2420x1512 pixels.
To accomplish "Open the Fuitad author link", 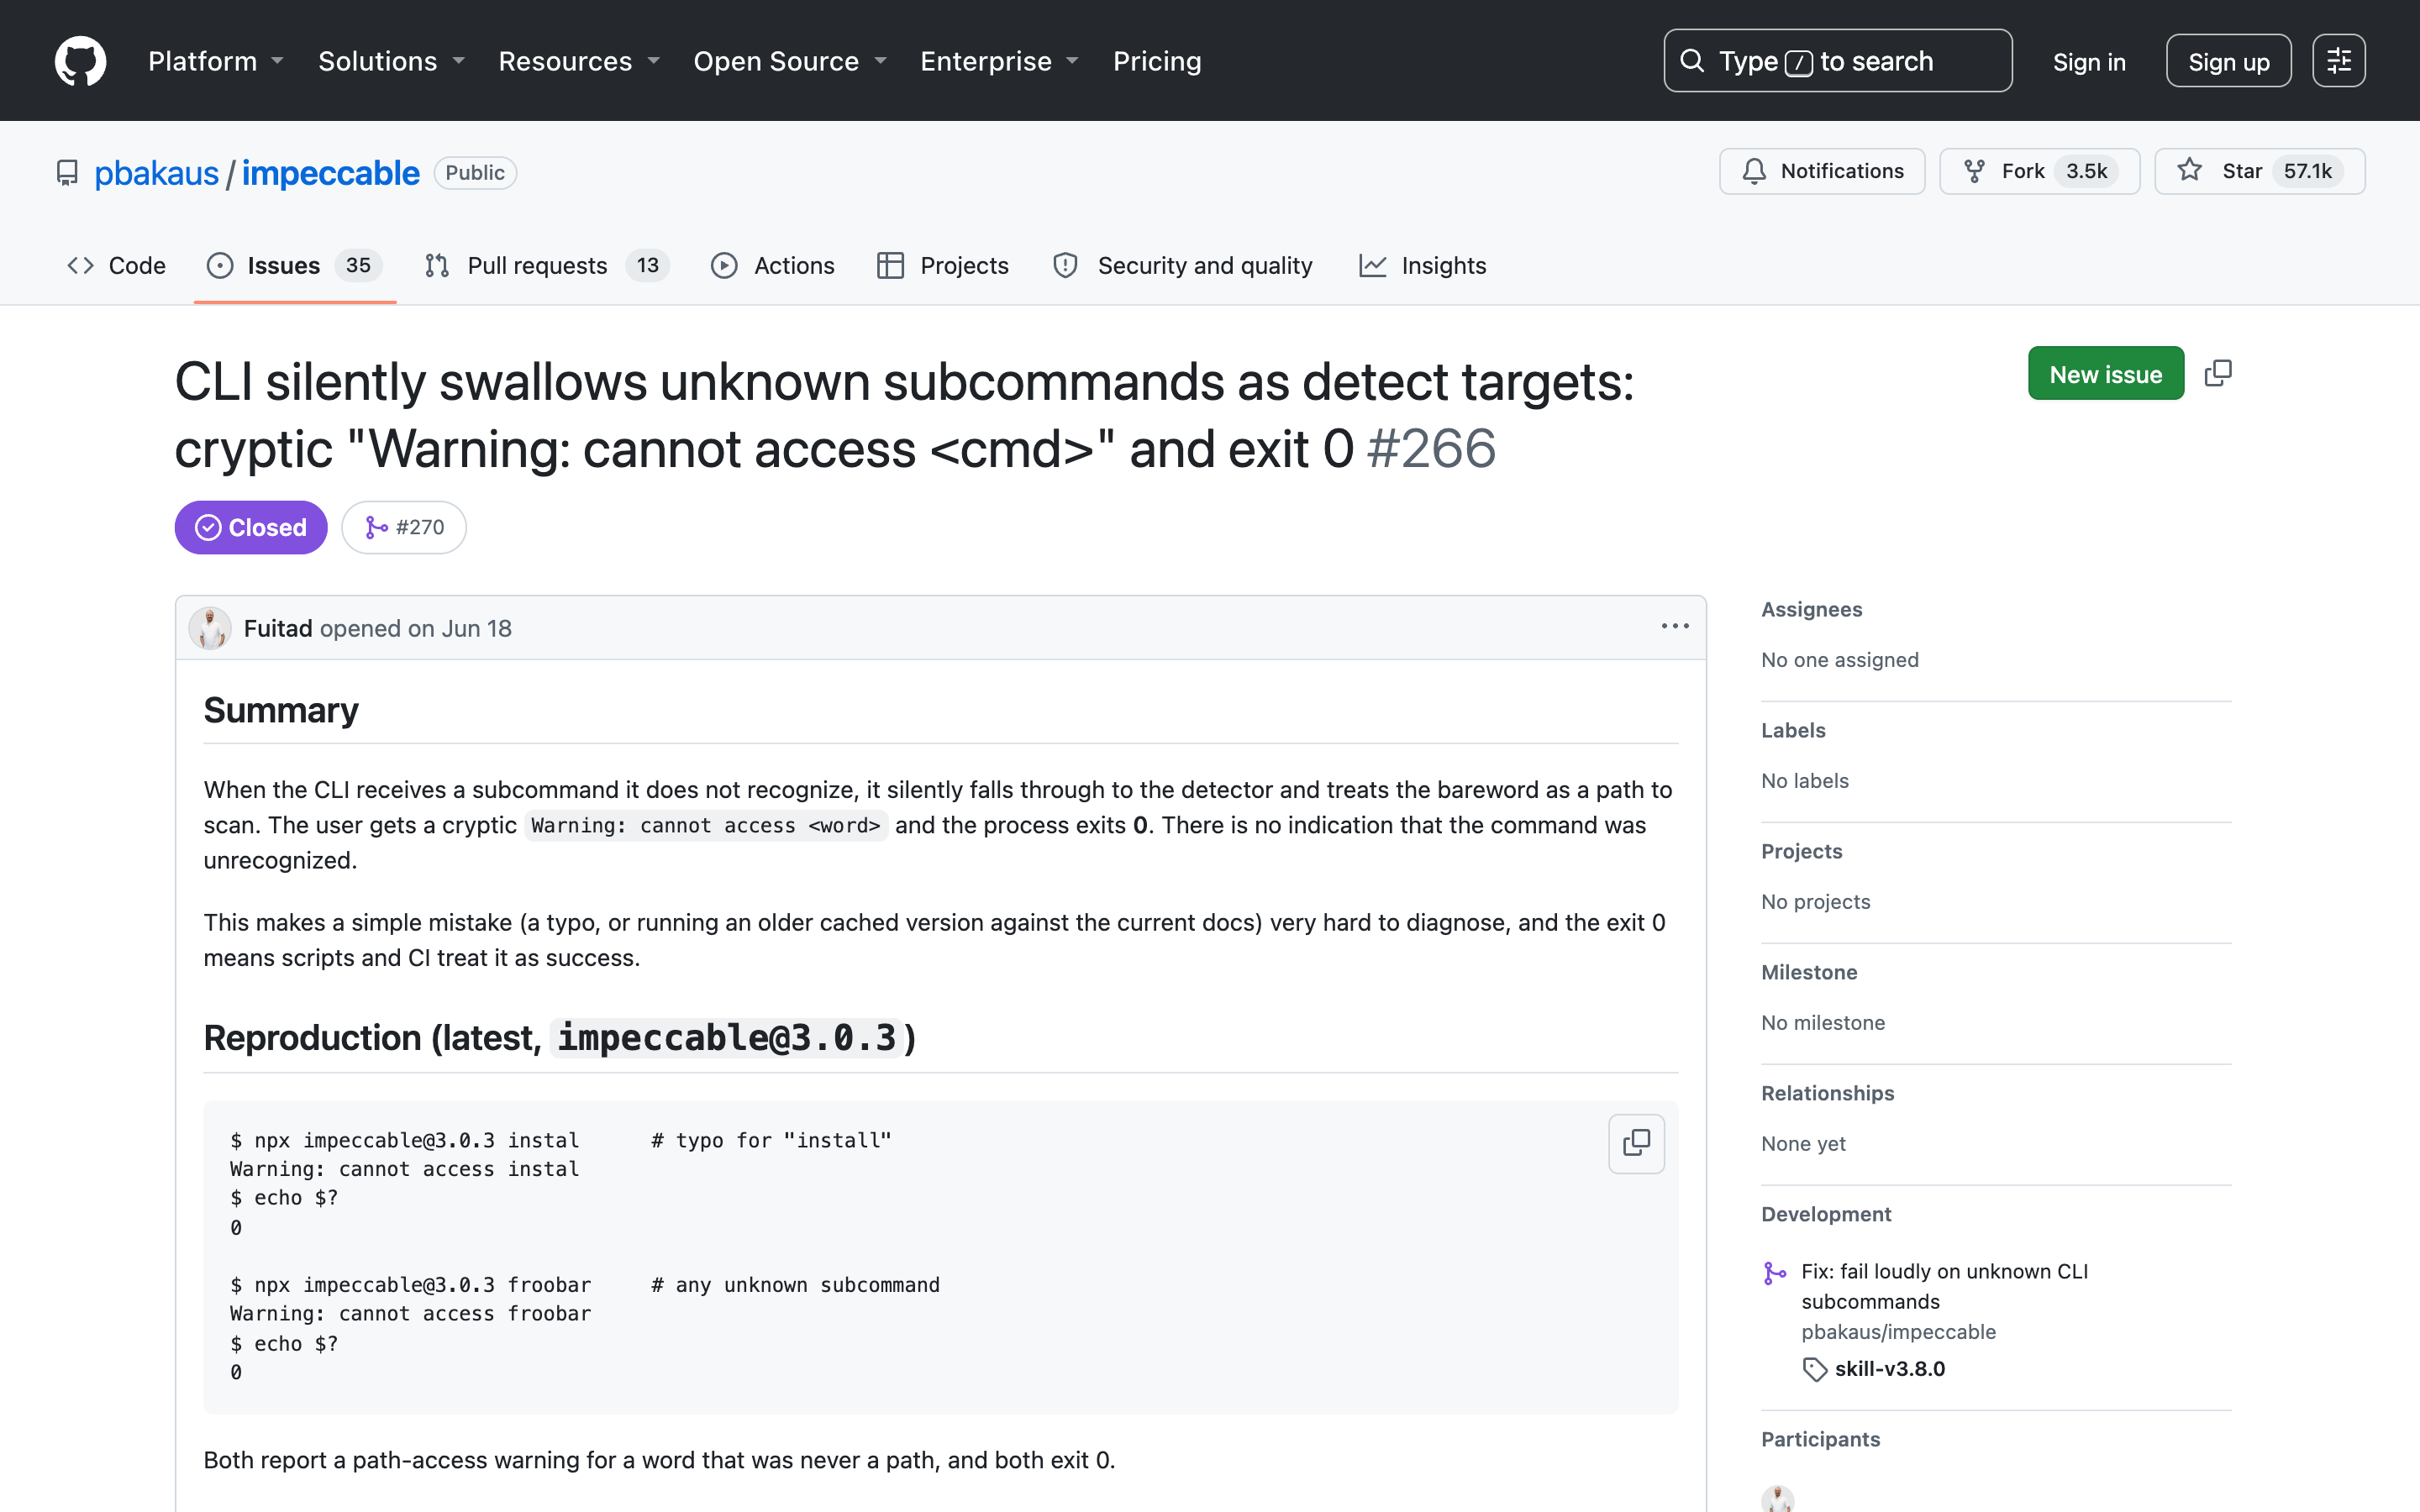I will pyautogui.click(x=278, y=628).
